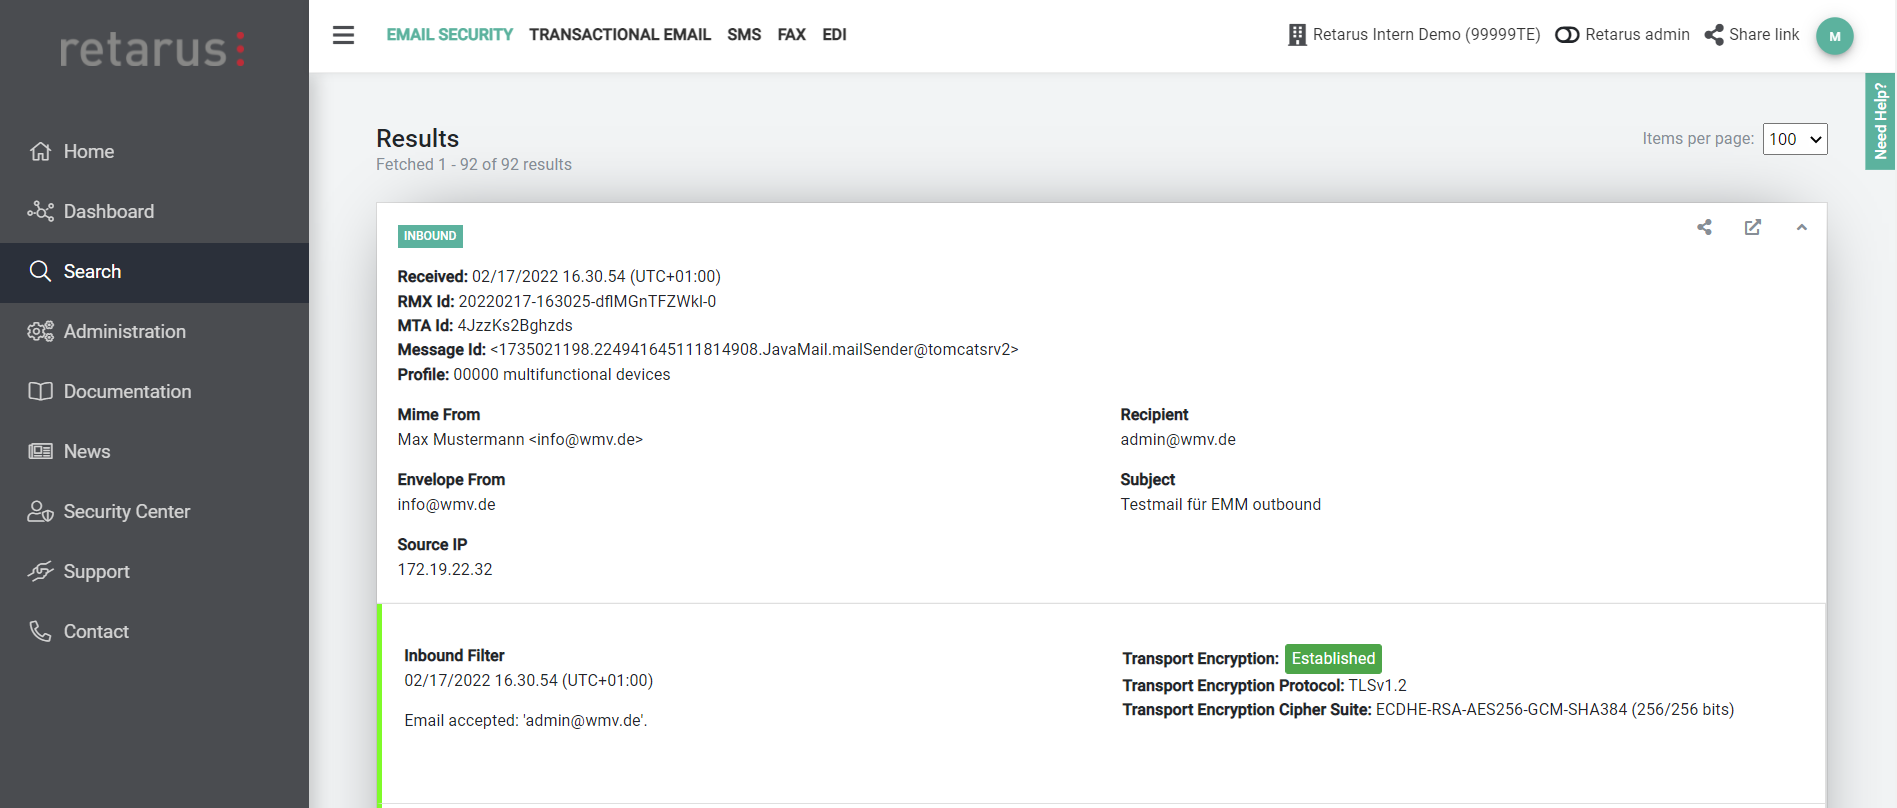Screen dimensions: 1897x808
Task: Click the Administration gears icon
Action: [x=40, y=331]
